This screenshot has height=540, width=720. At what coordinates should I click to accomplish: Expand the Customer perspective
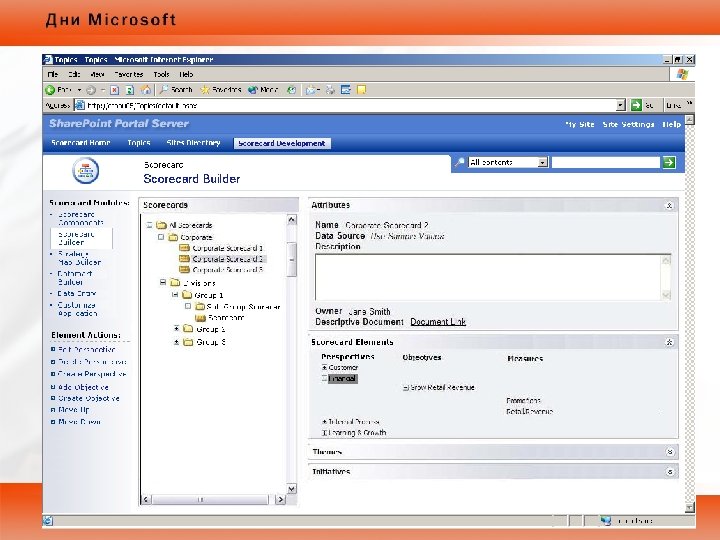[325, 367]
